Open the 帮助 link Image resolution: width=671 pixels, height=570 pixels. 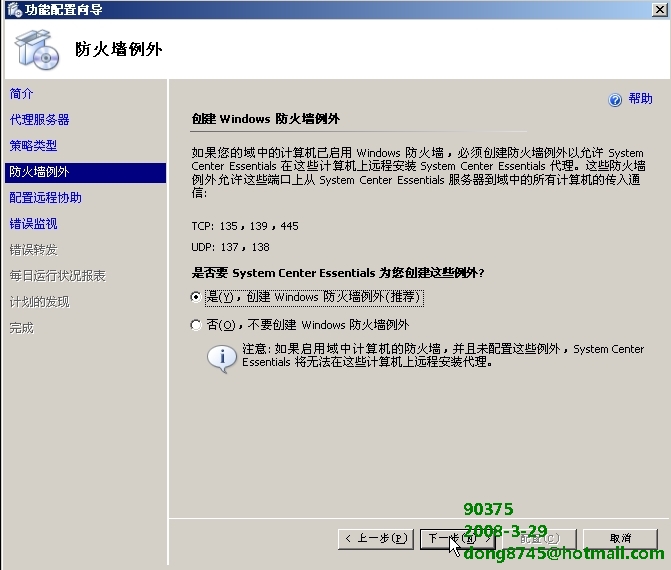pos(640,99)
